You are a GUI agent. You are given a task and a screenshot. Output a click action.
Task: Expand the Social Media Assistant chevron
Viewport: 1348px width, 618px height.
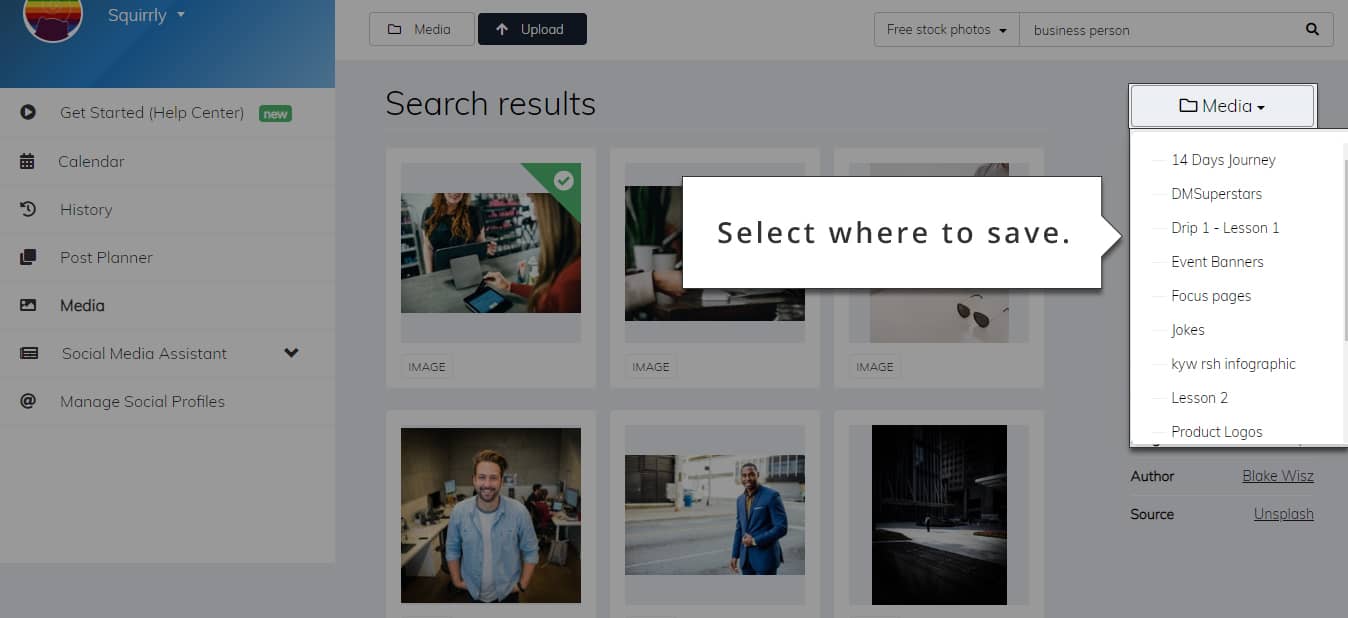pyautogui.click(x=291, y=353)
